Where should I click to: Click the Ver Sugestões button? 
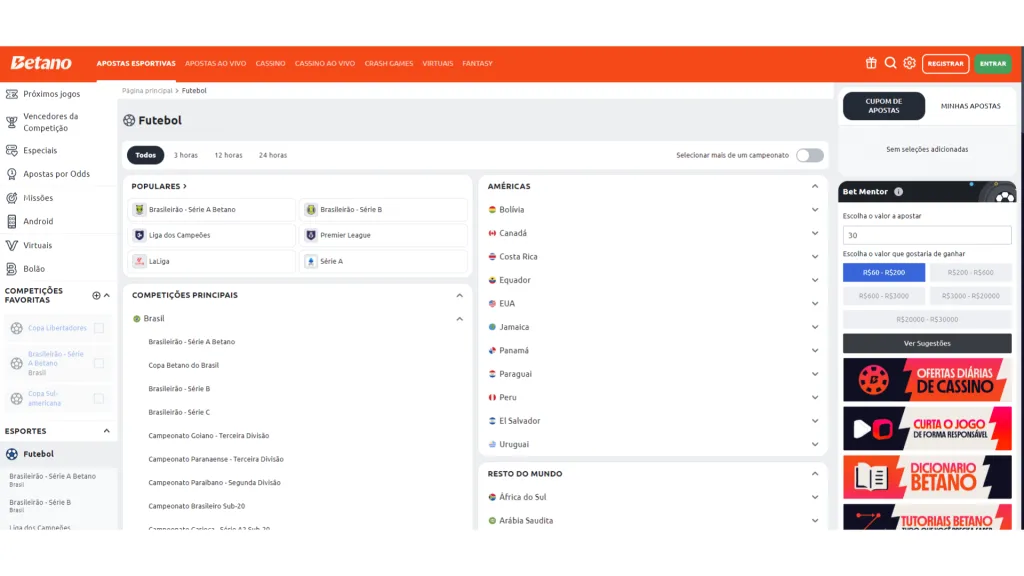tap(927, 343)
